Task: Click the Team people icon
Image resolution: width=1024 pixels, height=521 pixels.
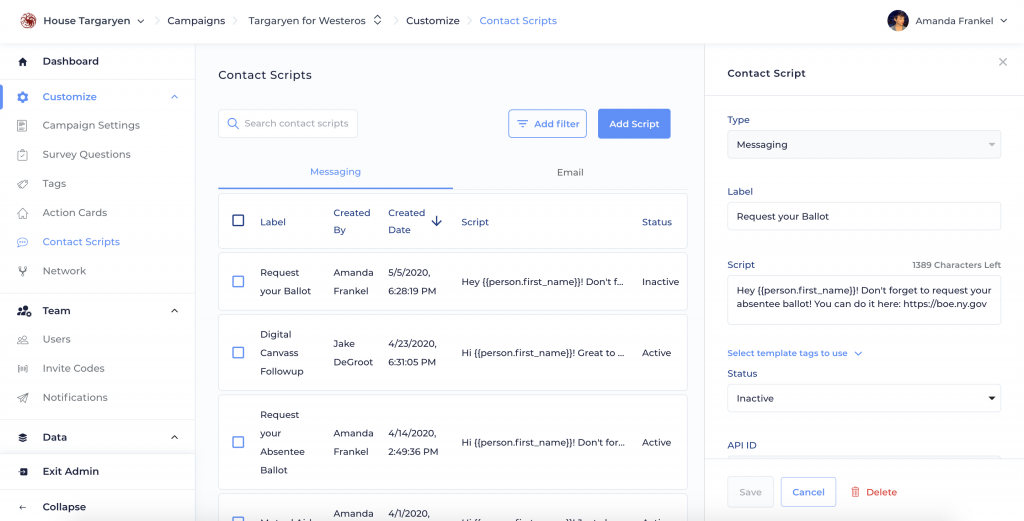Action: coord(24,311)
